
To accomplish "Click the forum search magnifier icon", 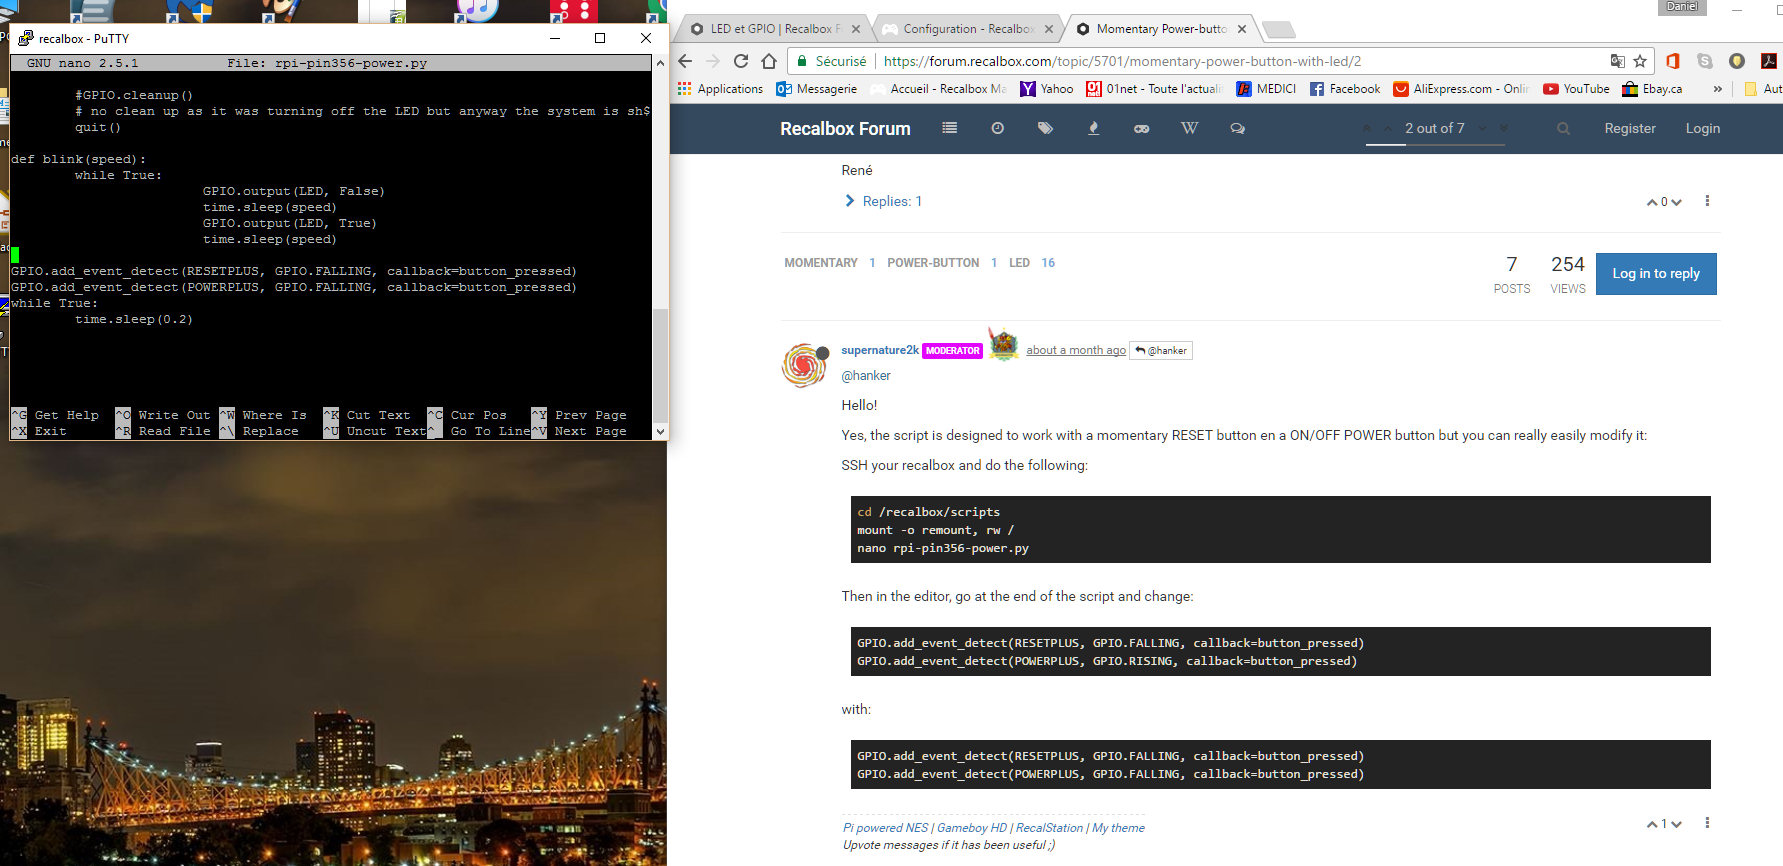I will [x=1563, y=128].
